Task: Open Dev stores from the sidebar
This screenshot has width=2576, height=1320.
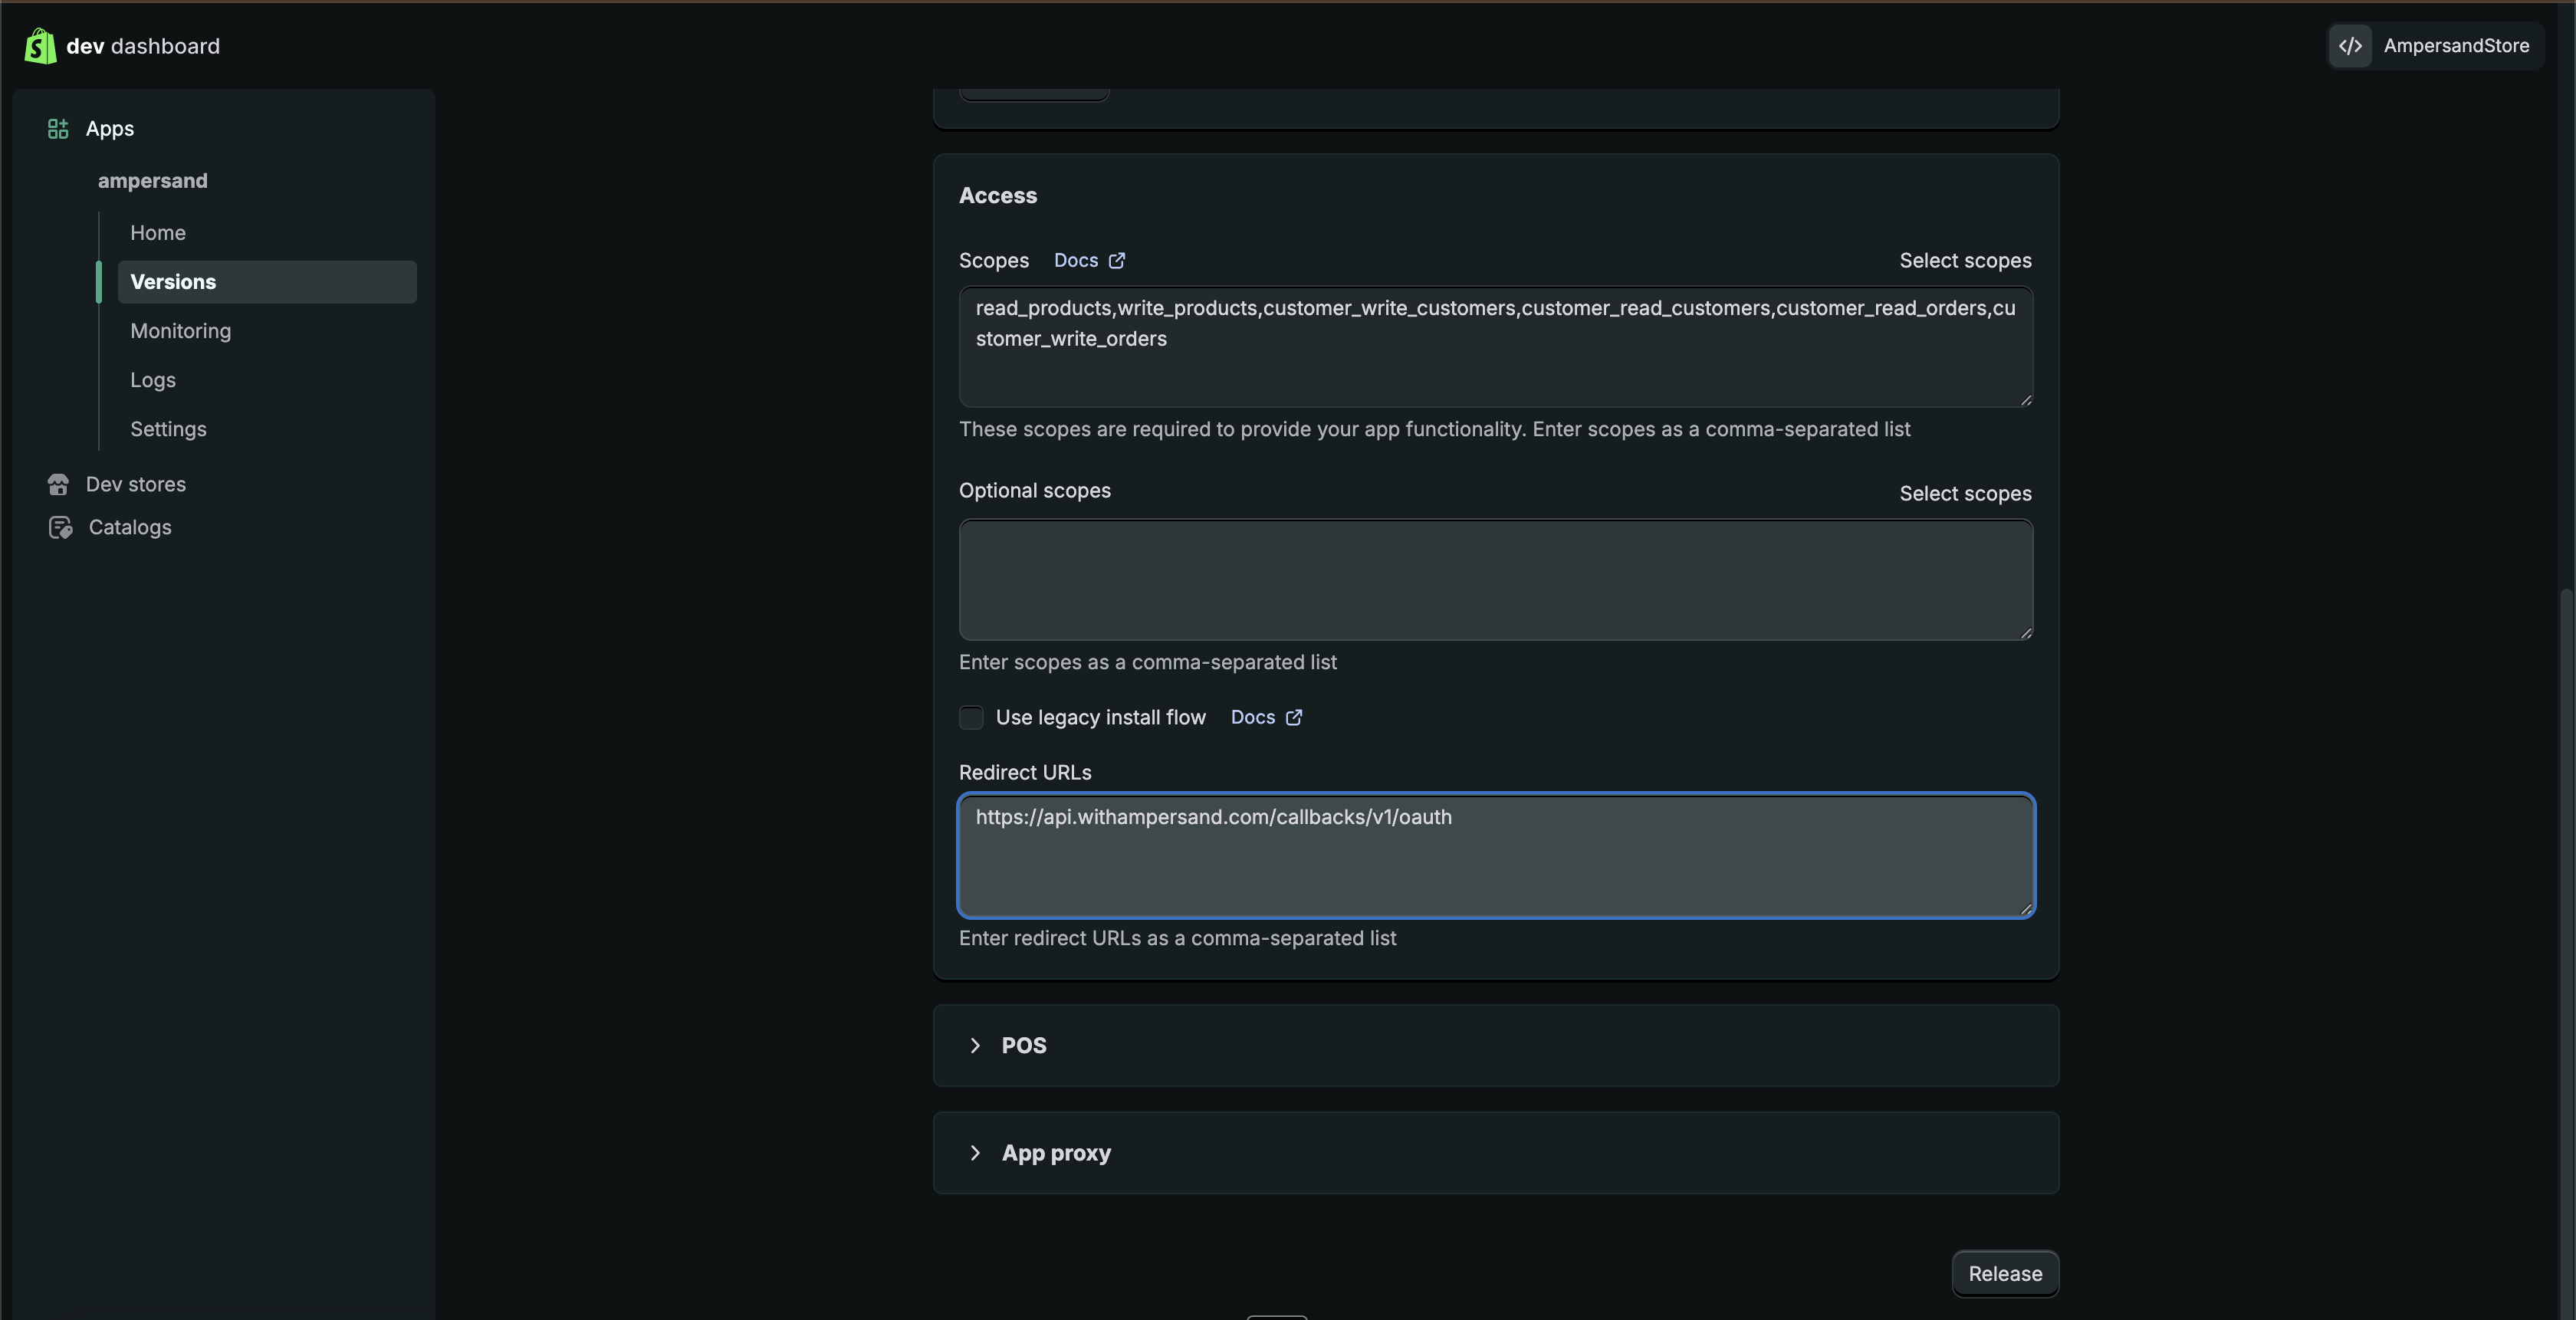Action: tap(135, 484)
